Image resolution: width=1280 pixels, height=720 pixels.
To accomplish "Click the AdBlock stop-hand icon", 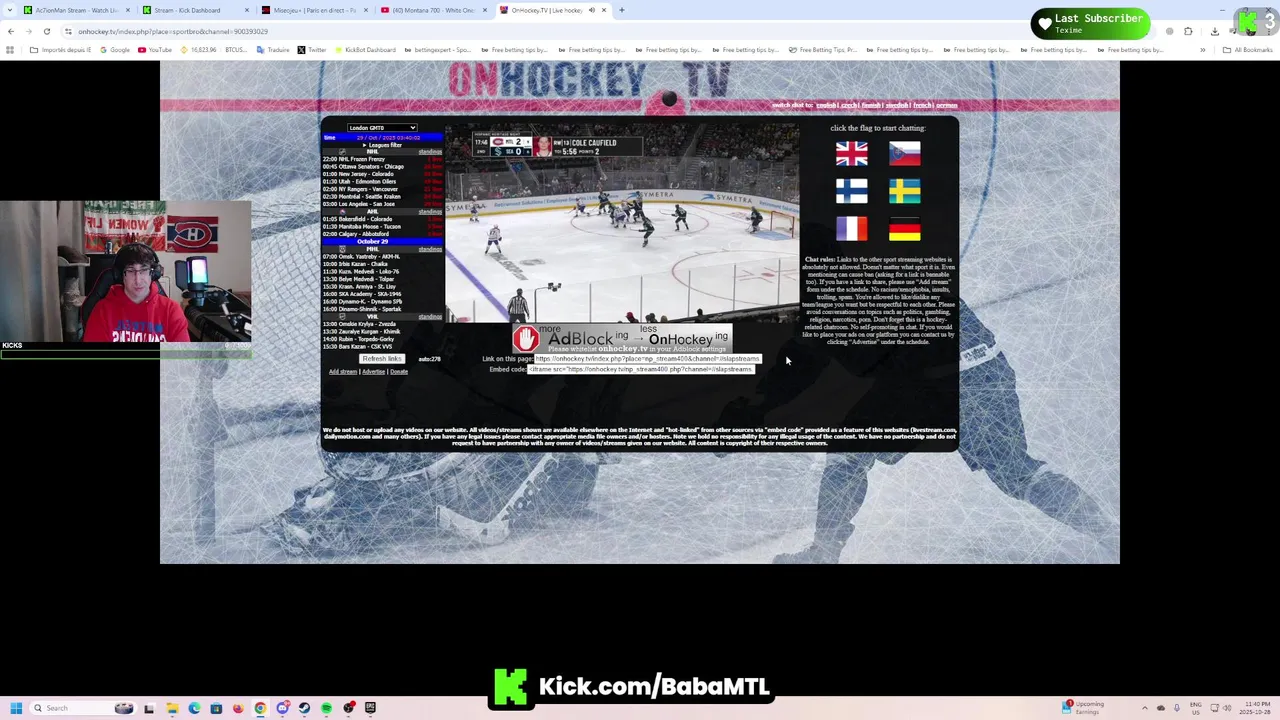I will click(x=526, y=339).
